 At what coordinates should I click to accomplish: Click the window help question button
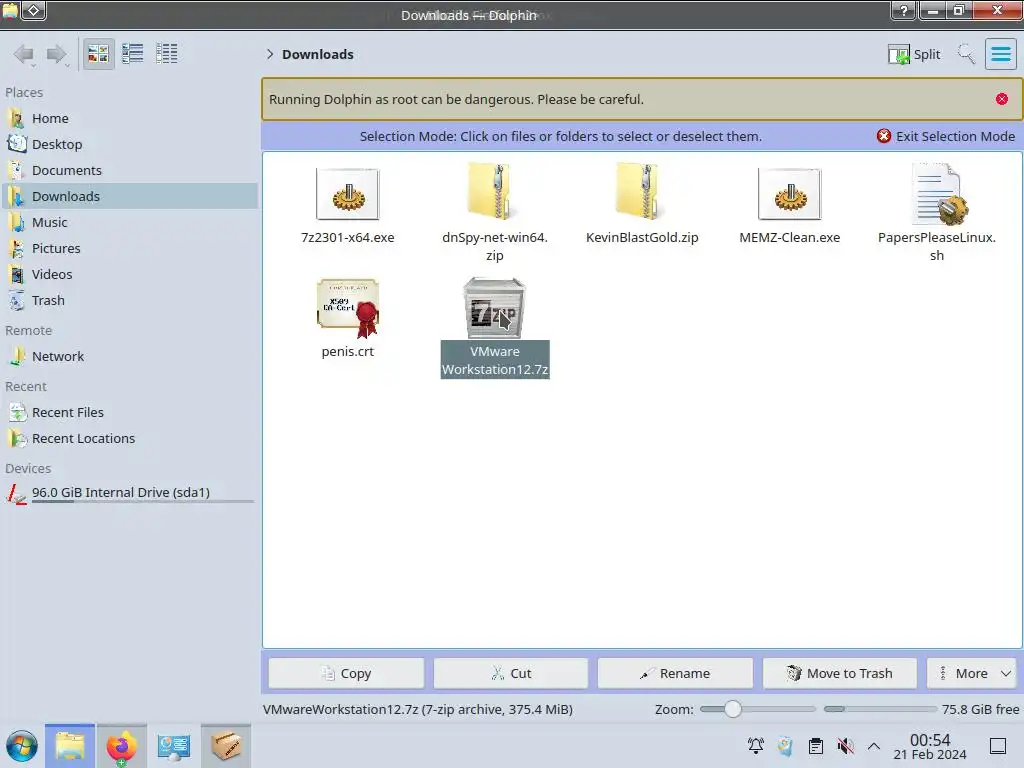click(x=904, y=10)
